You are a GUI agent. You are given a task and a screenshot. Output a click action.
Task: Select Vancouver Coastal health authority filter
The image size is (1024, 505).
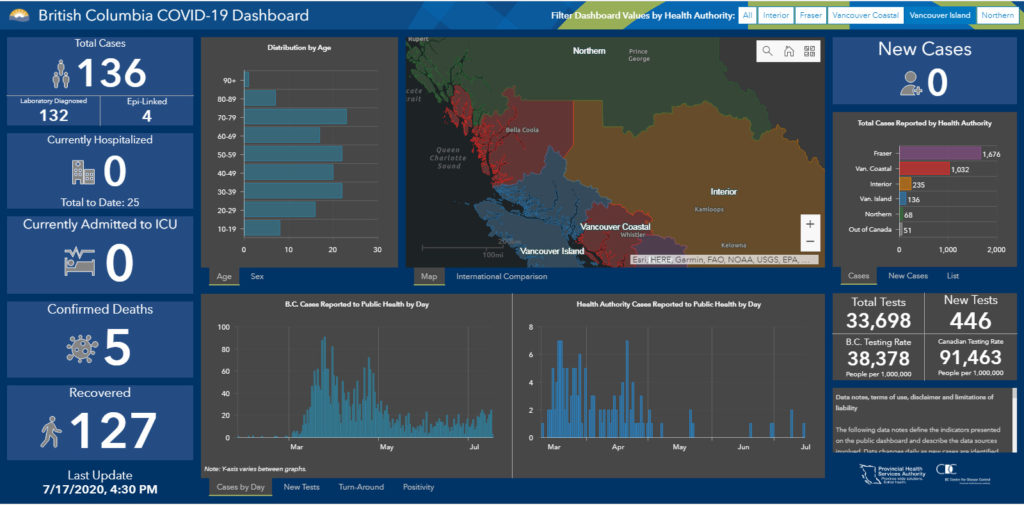866,16
